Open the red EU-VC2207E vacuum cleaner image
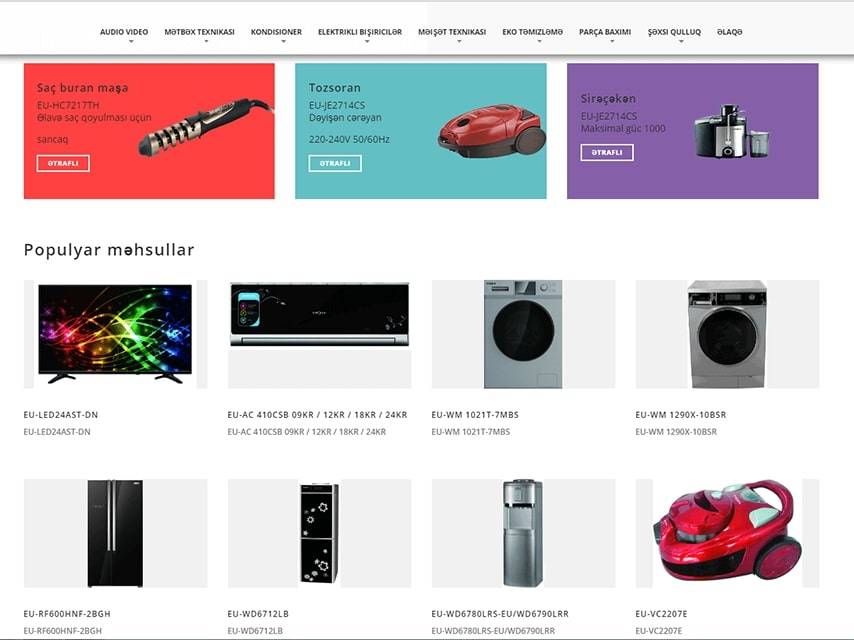This screenshot has width=854, height=640. tap(727, 533)
